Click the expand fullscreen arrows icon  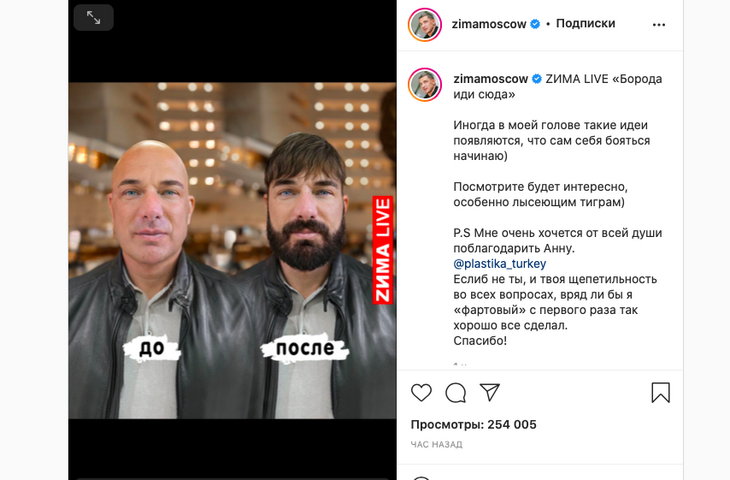pos(94,18)
